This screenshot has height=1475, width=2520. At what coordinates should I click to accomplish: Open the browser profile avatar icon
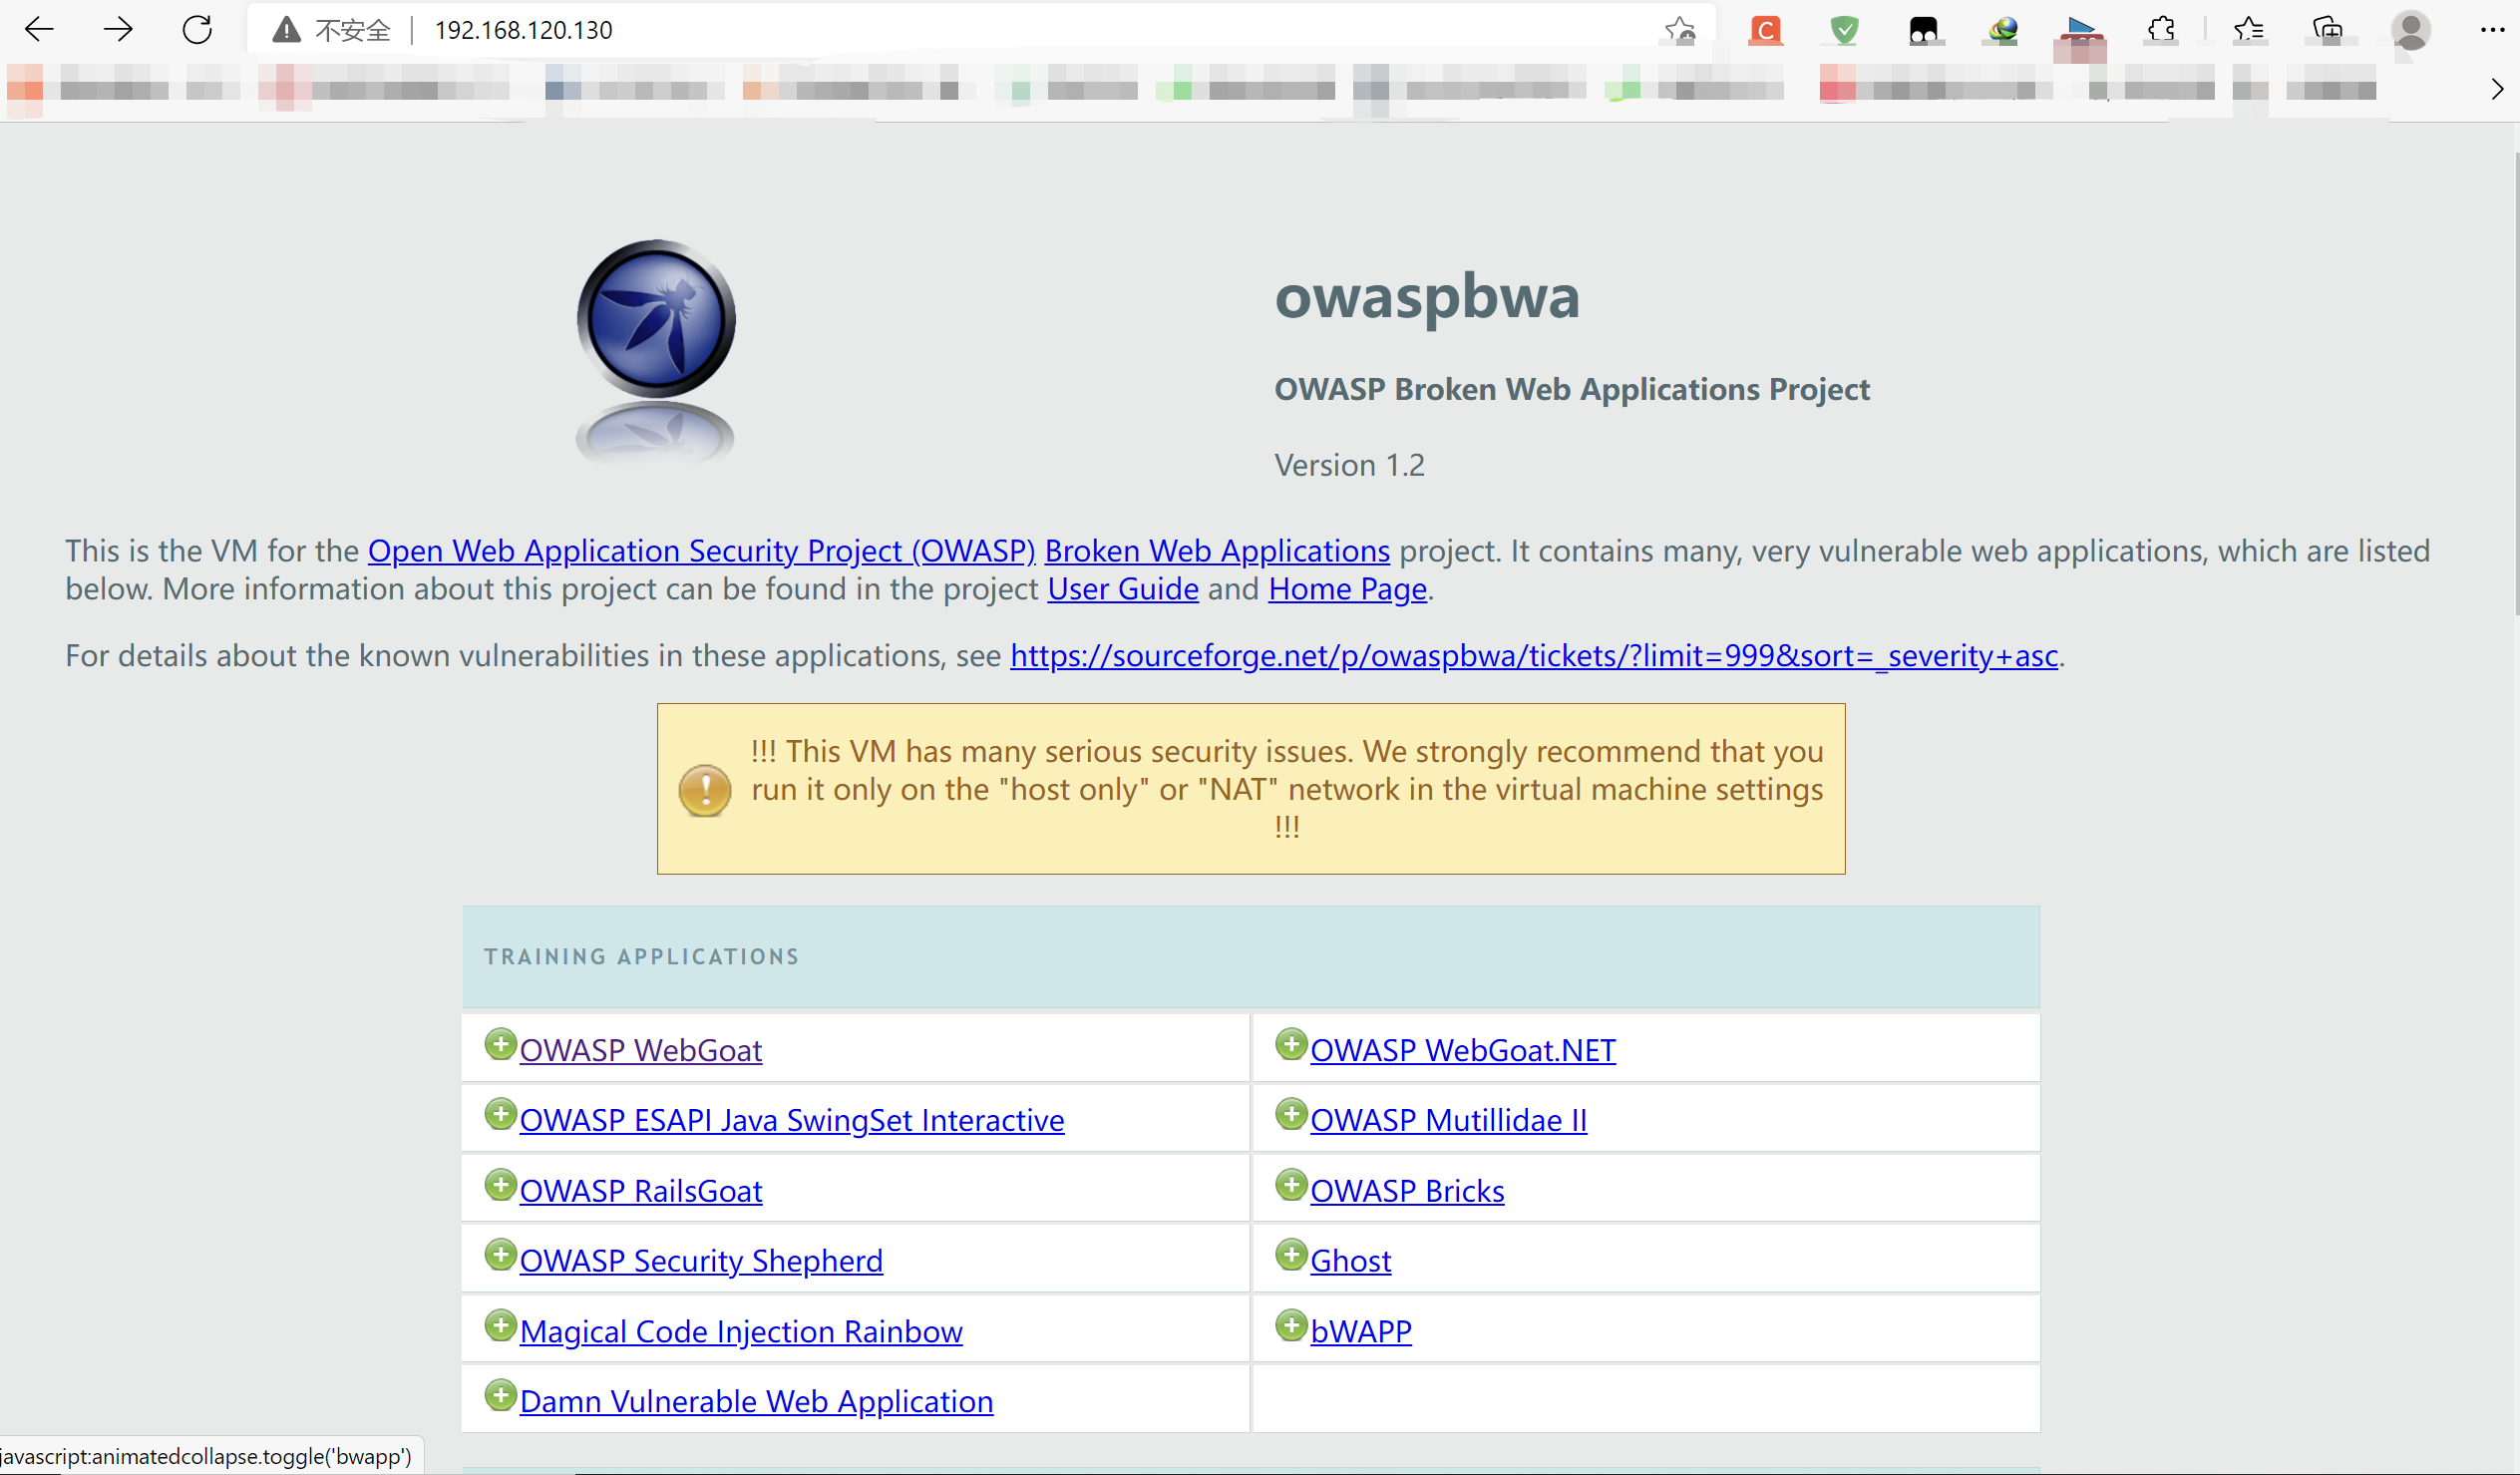2410,30
